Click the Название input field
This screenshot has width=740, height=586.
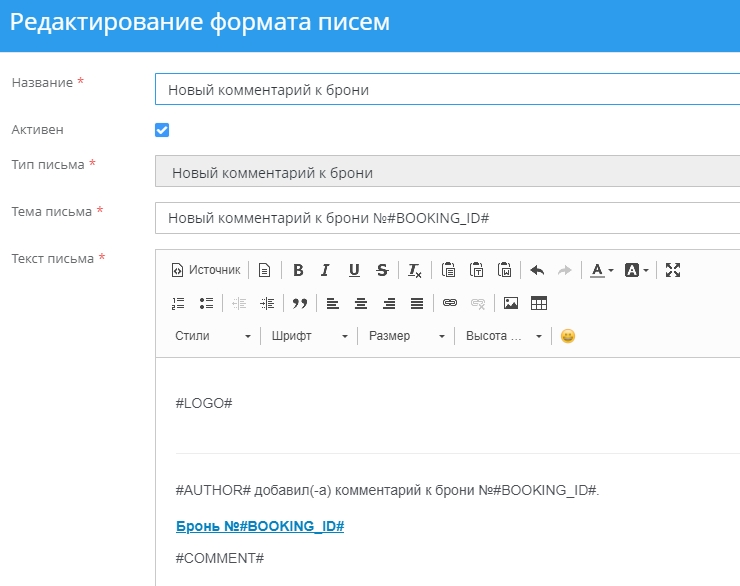click(x=447, y=89)
